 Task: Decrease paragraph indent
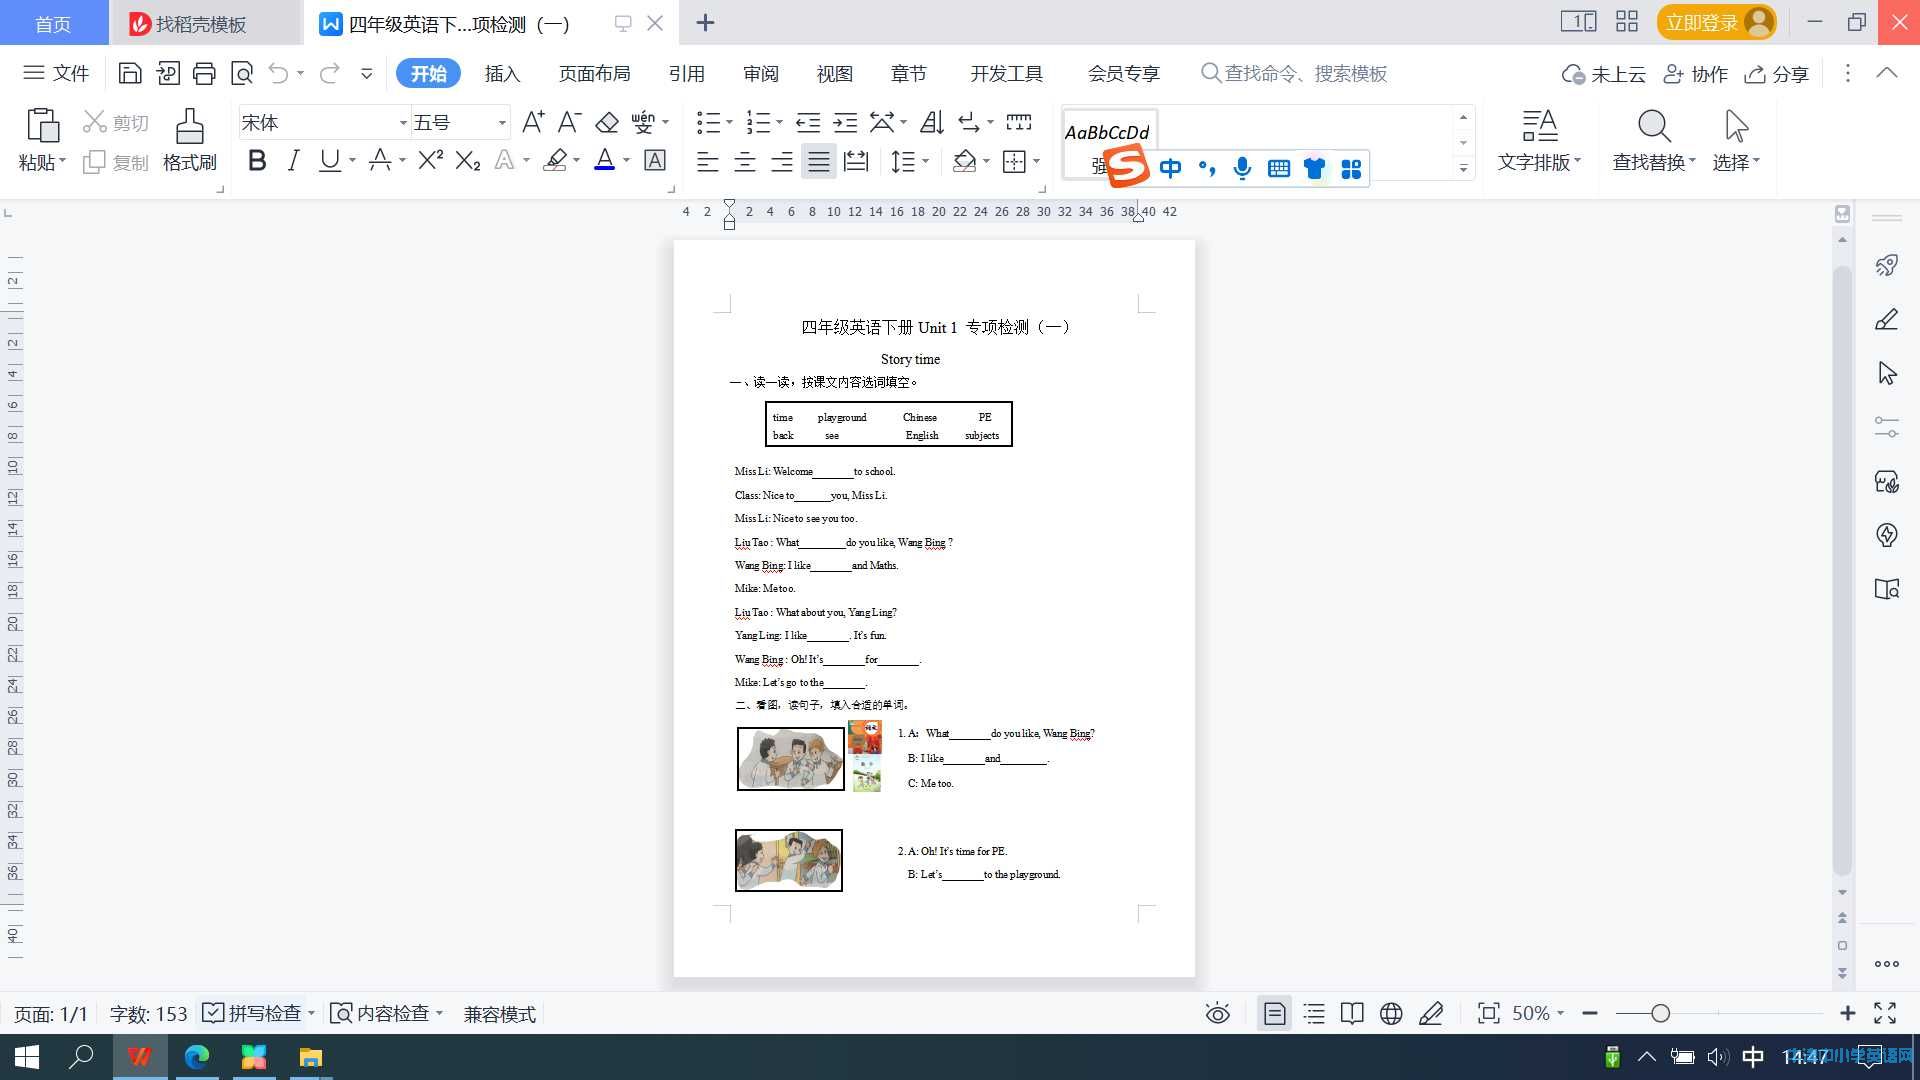pyautogui.click(x=808, y=122)
